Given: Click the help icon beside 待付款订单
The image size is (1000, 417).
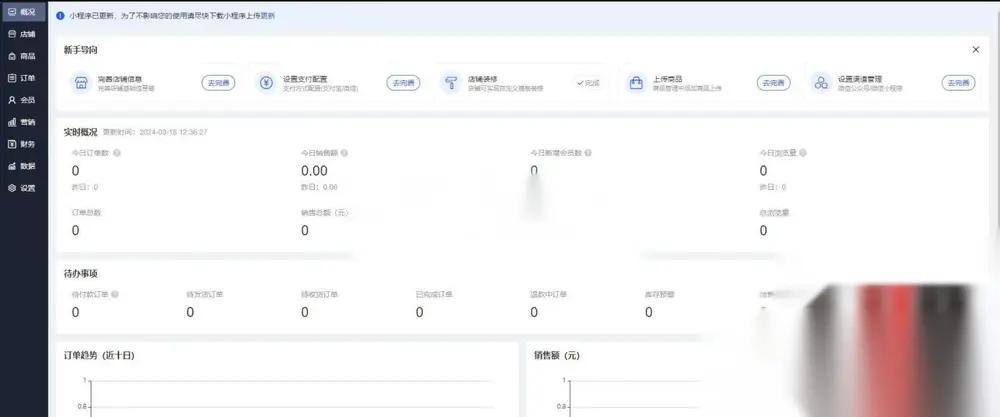Looking at the screenshot, I should click(115, 295).
